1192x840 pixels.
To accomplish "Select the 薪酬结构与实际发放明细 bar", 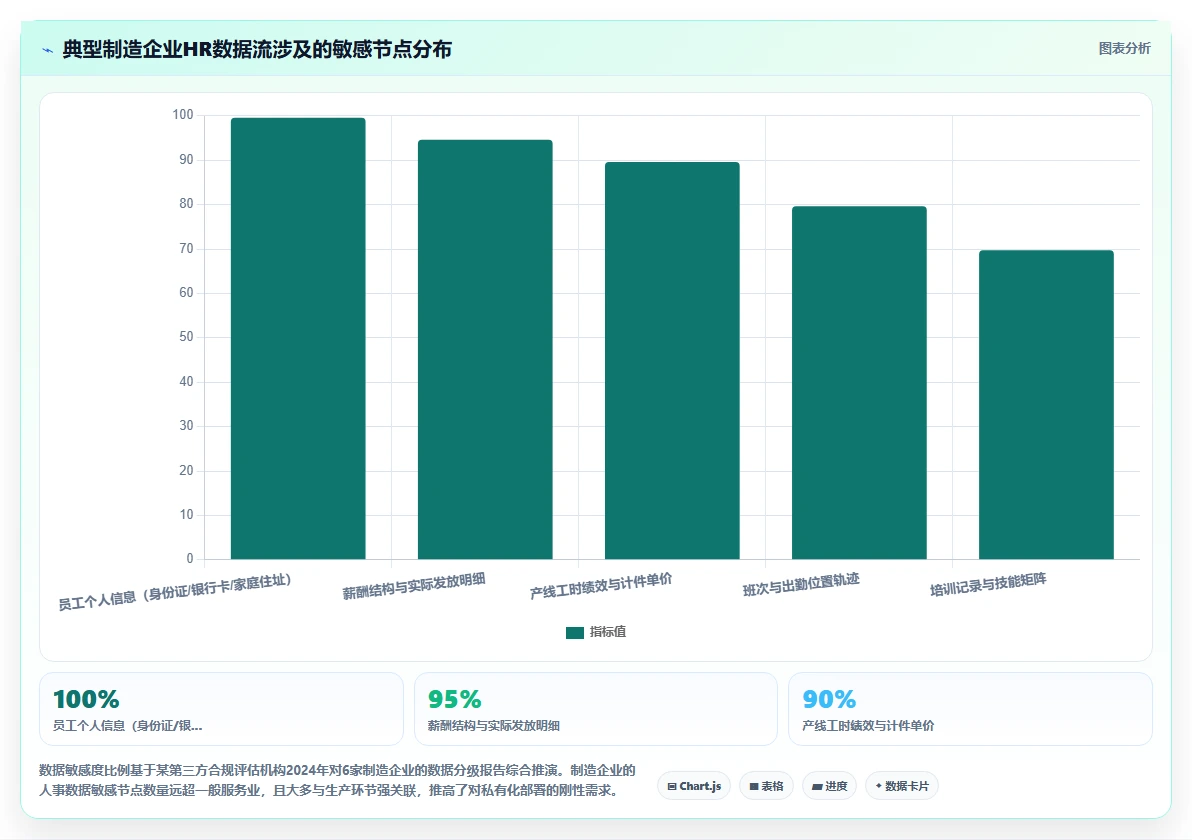I will (x=485, y=350).
